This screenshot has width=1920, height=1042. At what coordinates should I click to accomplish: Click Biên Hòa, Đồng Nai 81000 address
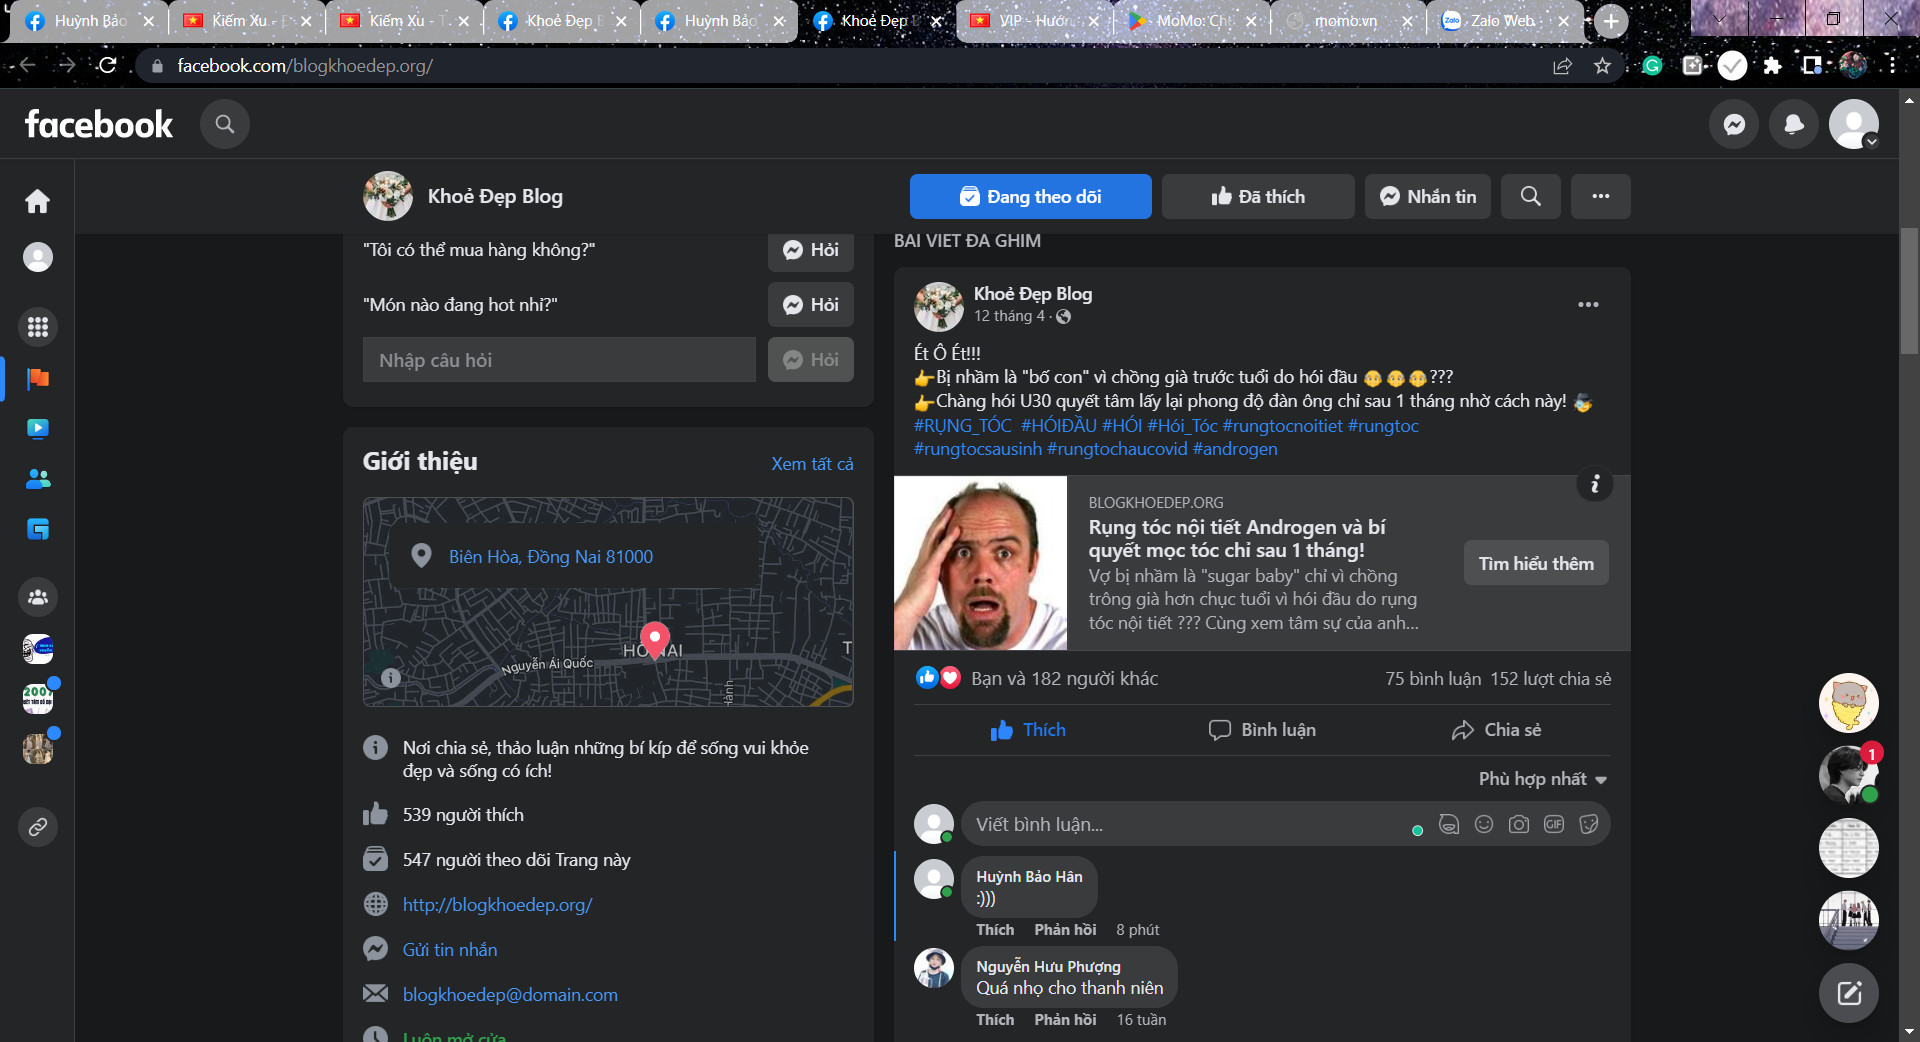551,557
